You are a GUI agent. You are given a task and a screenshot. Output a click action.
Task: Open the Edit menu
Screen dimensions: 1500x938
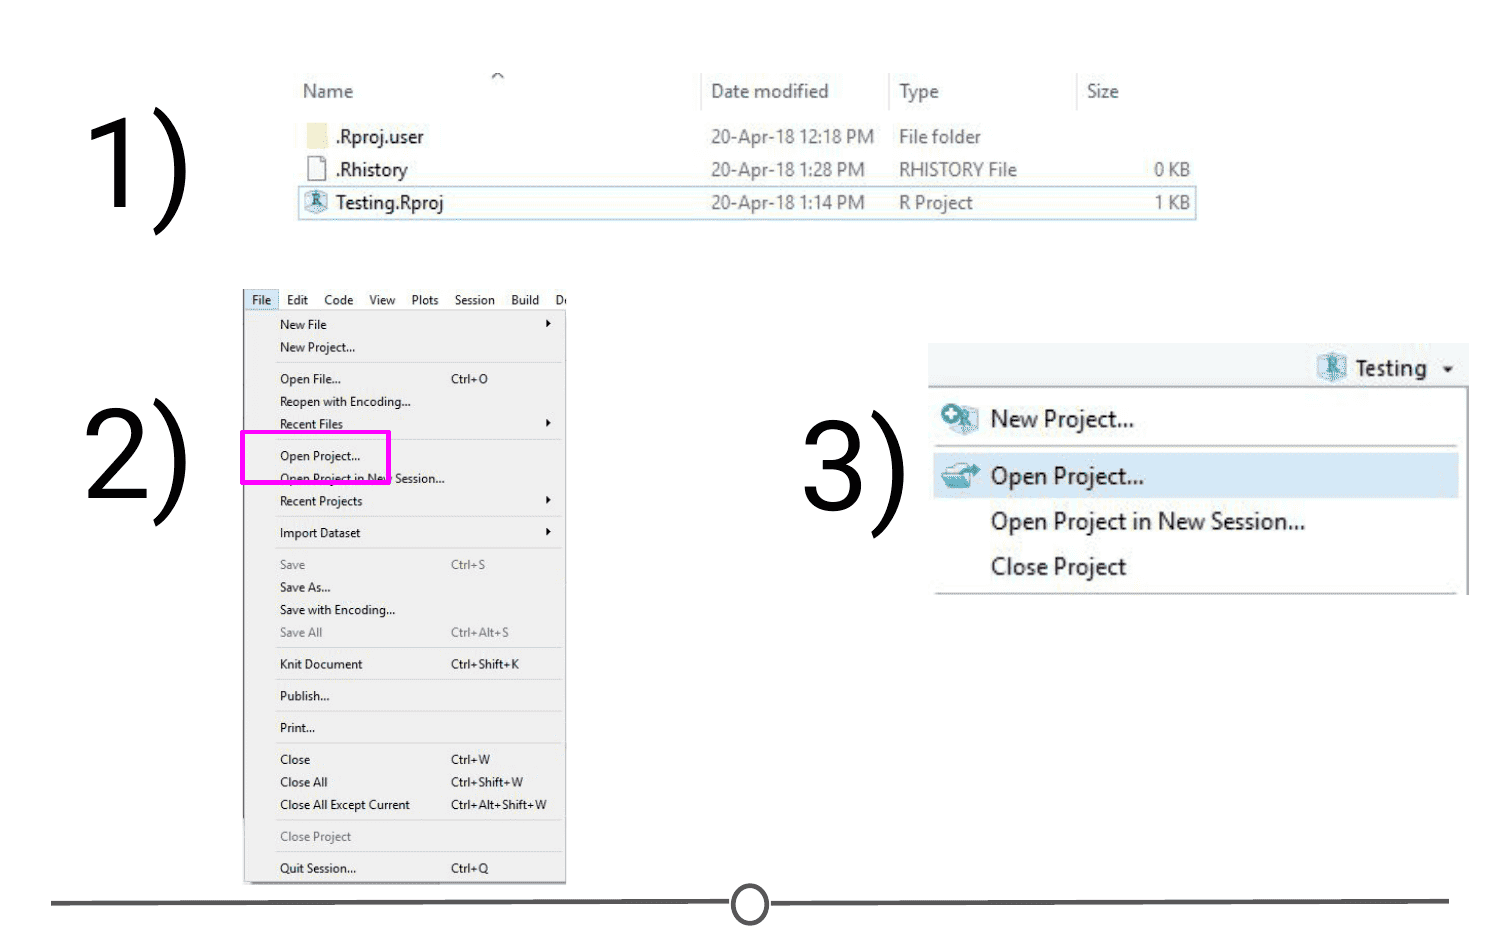click(x=297, y=300)
